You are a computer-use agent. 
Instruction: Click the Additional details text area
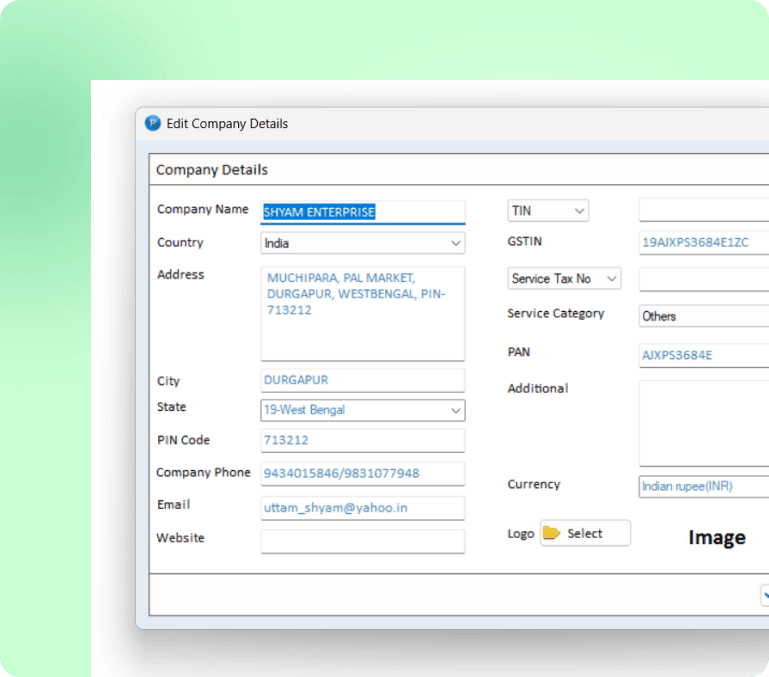[704, 423]
